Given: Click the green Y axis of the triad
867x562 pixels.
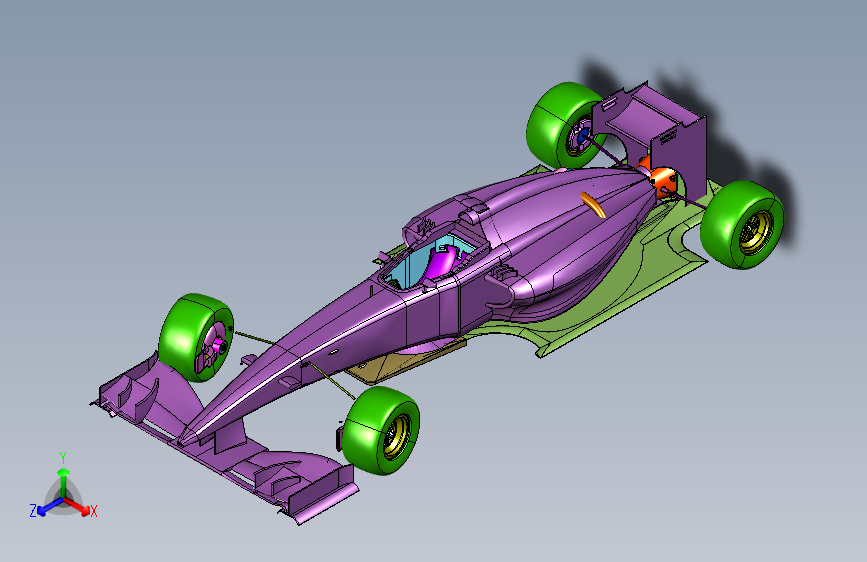Looking at the screenshot, I should coord(64,481).
